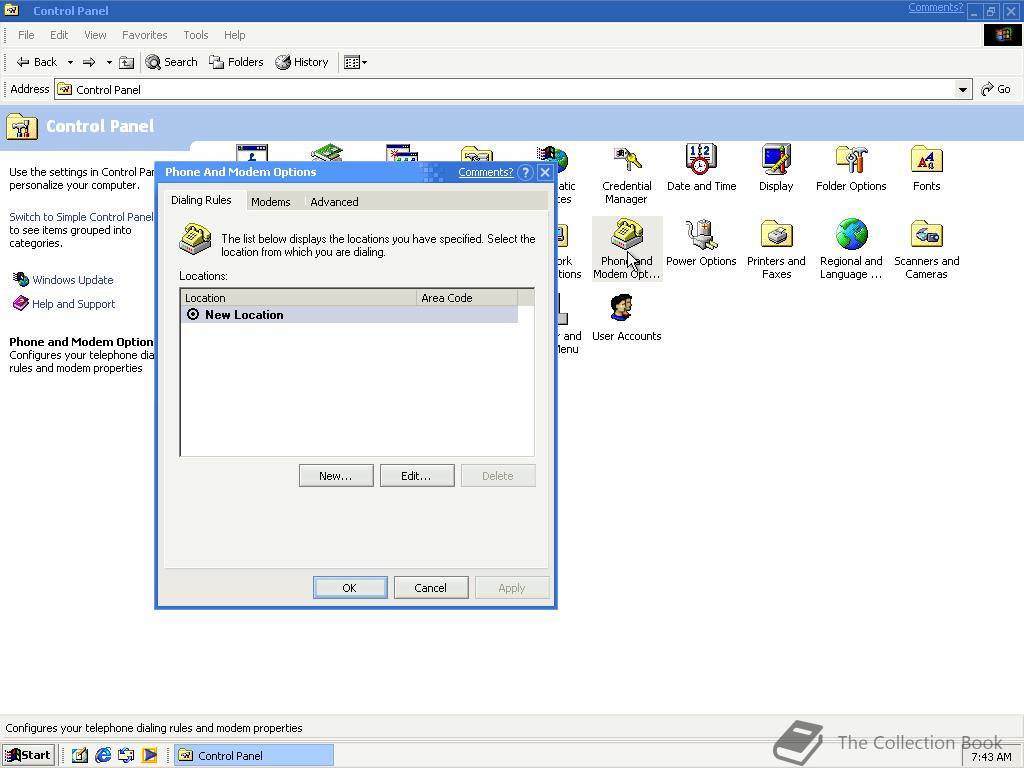This screenshot has height=768, width=1024.
Task: Open the View menu
Action: [95, 35]
